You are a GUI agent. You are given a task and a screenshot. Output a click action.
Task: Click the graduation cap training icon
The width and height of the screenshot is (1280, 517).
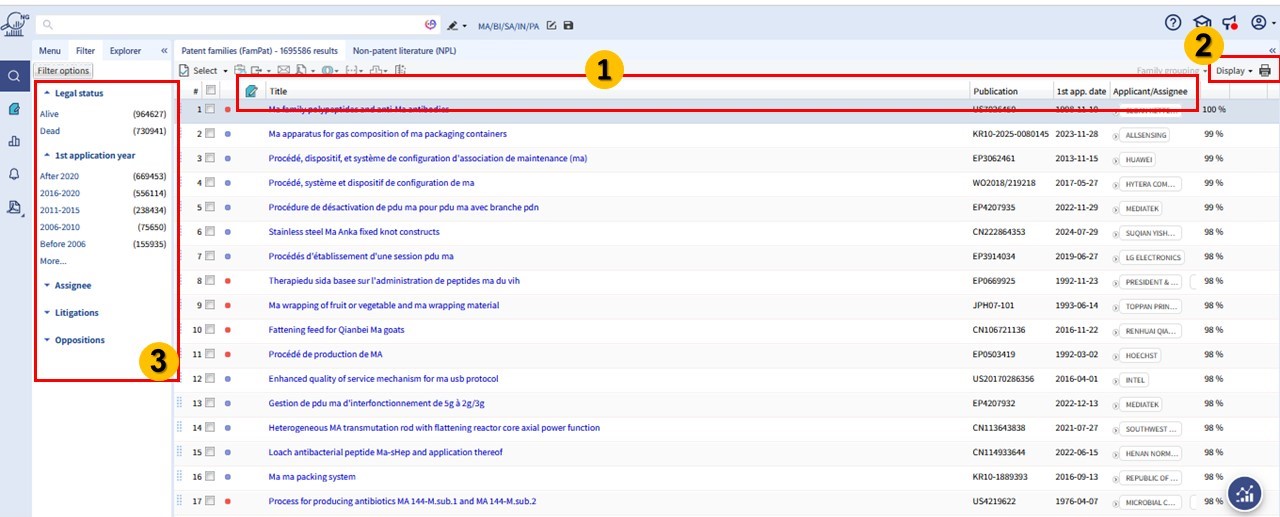pos(1202,23)
